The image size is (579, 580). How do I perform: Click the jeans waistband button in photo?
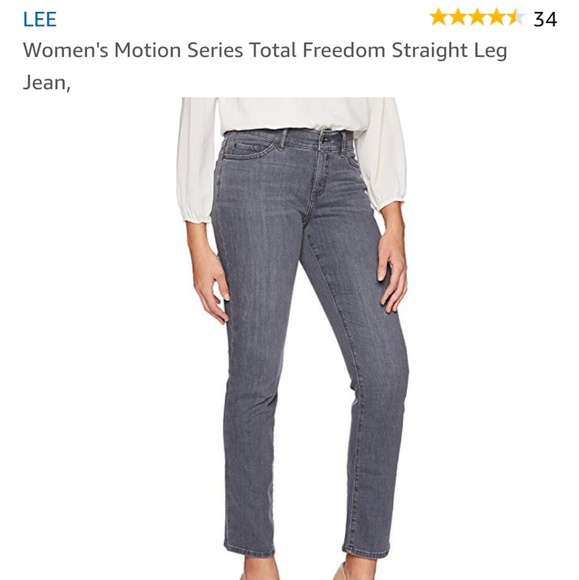(325, 139)
